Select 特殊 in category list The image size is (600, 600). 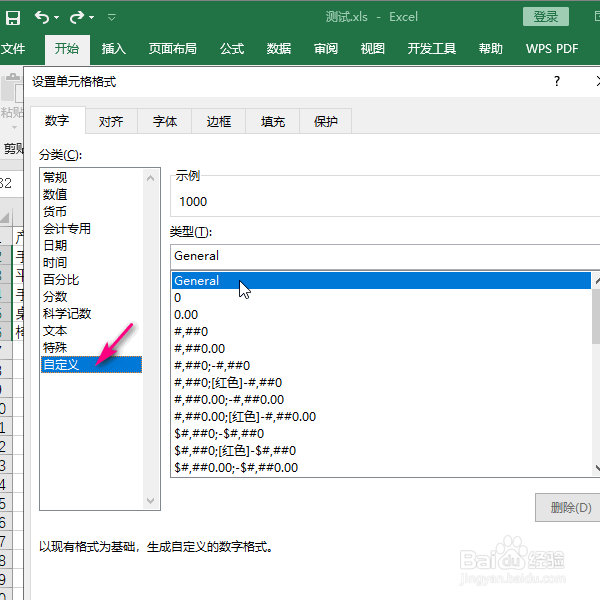click(91, 347)
